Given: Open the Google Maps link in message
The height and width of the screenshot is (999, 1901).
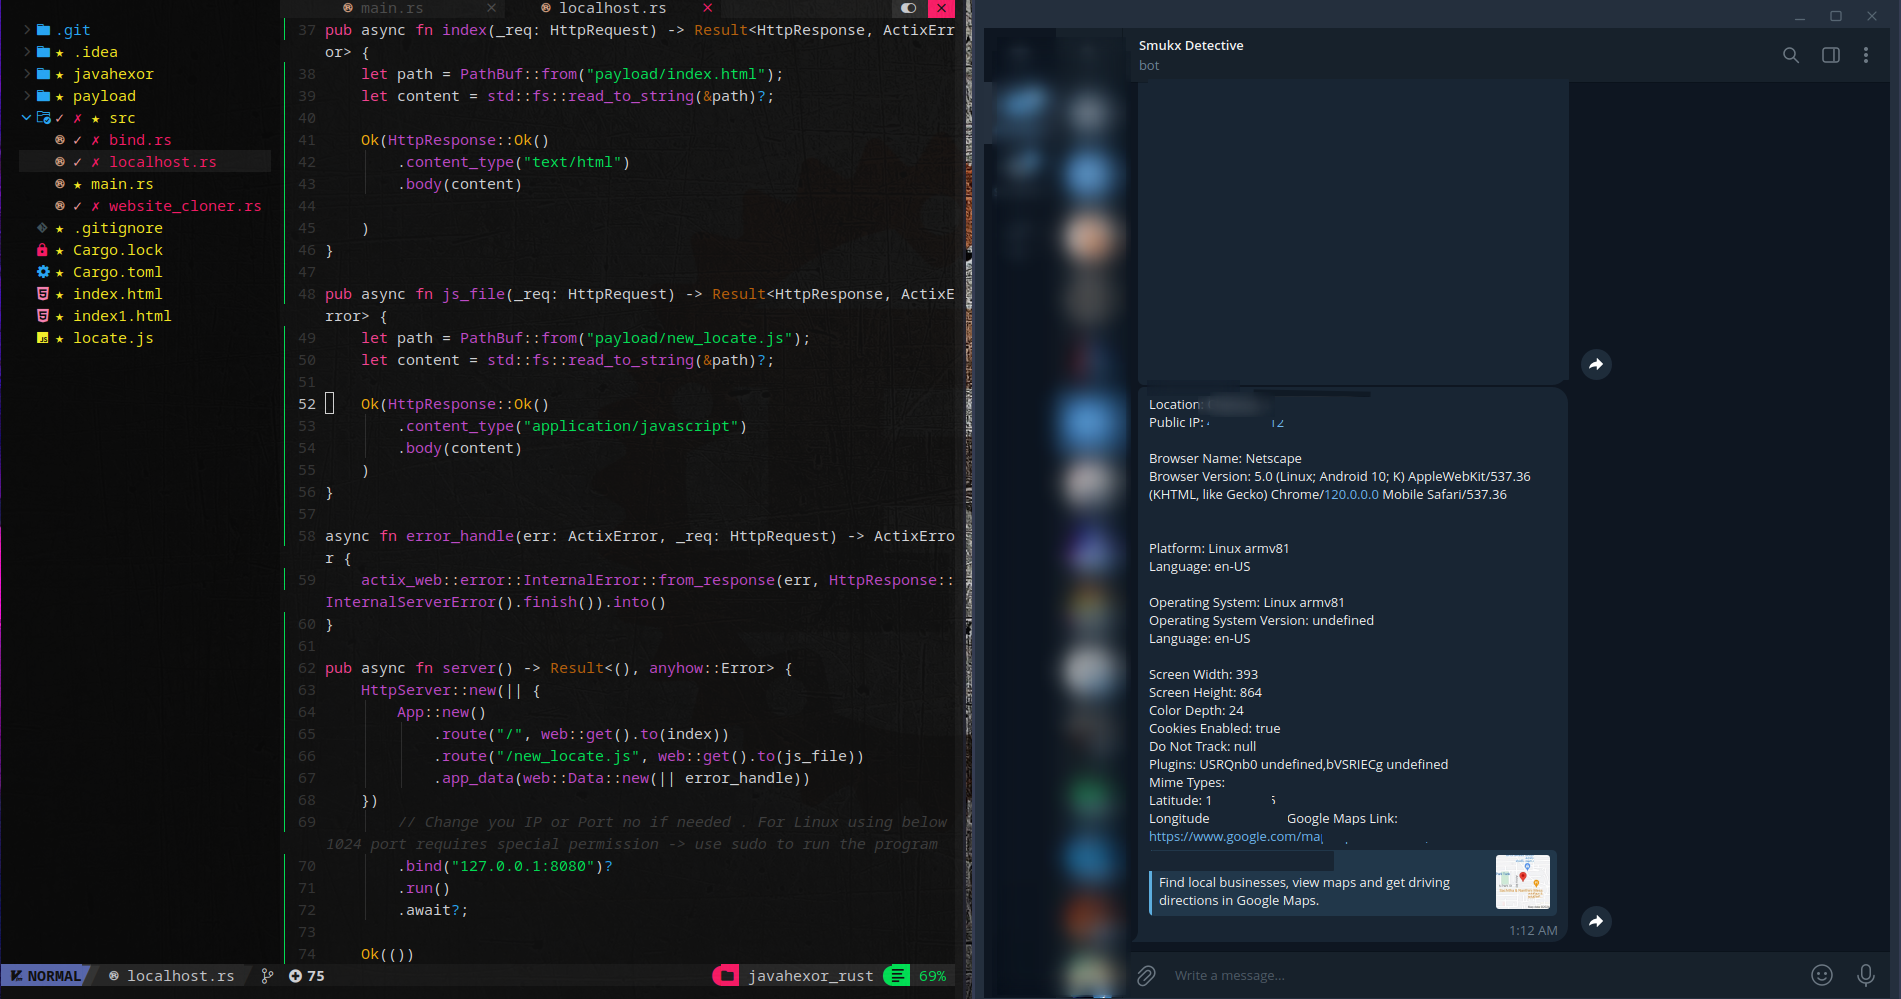Looking at the screenshot, I should coord(1235,837).
